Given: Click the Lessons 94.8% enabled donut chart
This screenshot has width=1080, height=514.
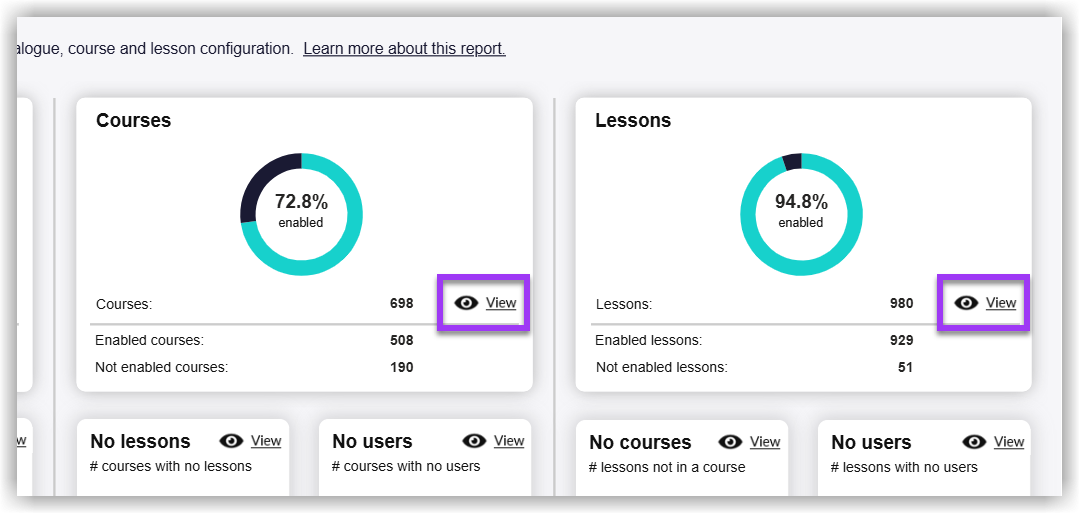Looking at the screenshot, I should click(801, 214).
